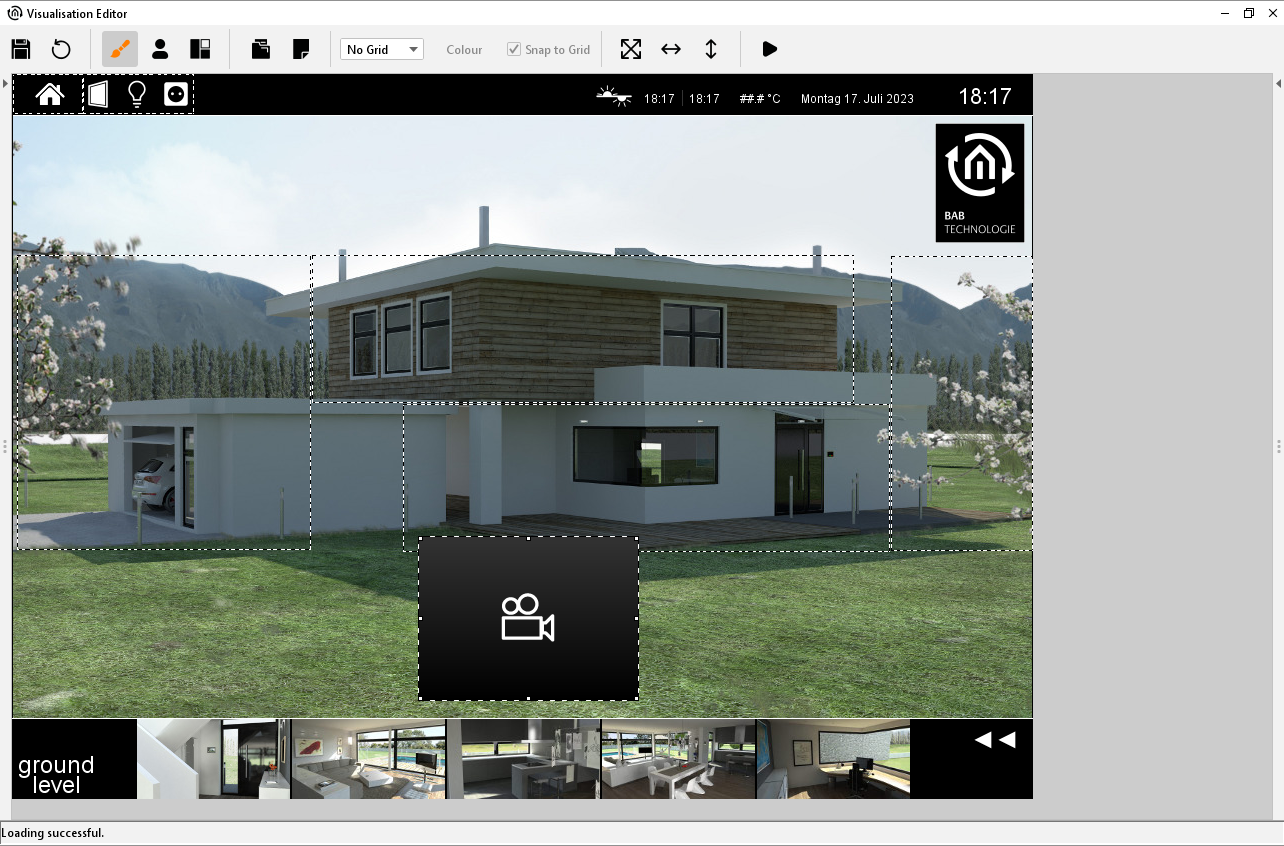Start the visualisation preview play button
Viewport: 1284px width, 846px height.
[x=769, y=49]
